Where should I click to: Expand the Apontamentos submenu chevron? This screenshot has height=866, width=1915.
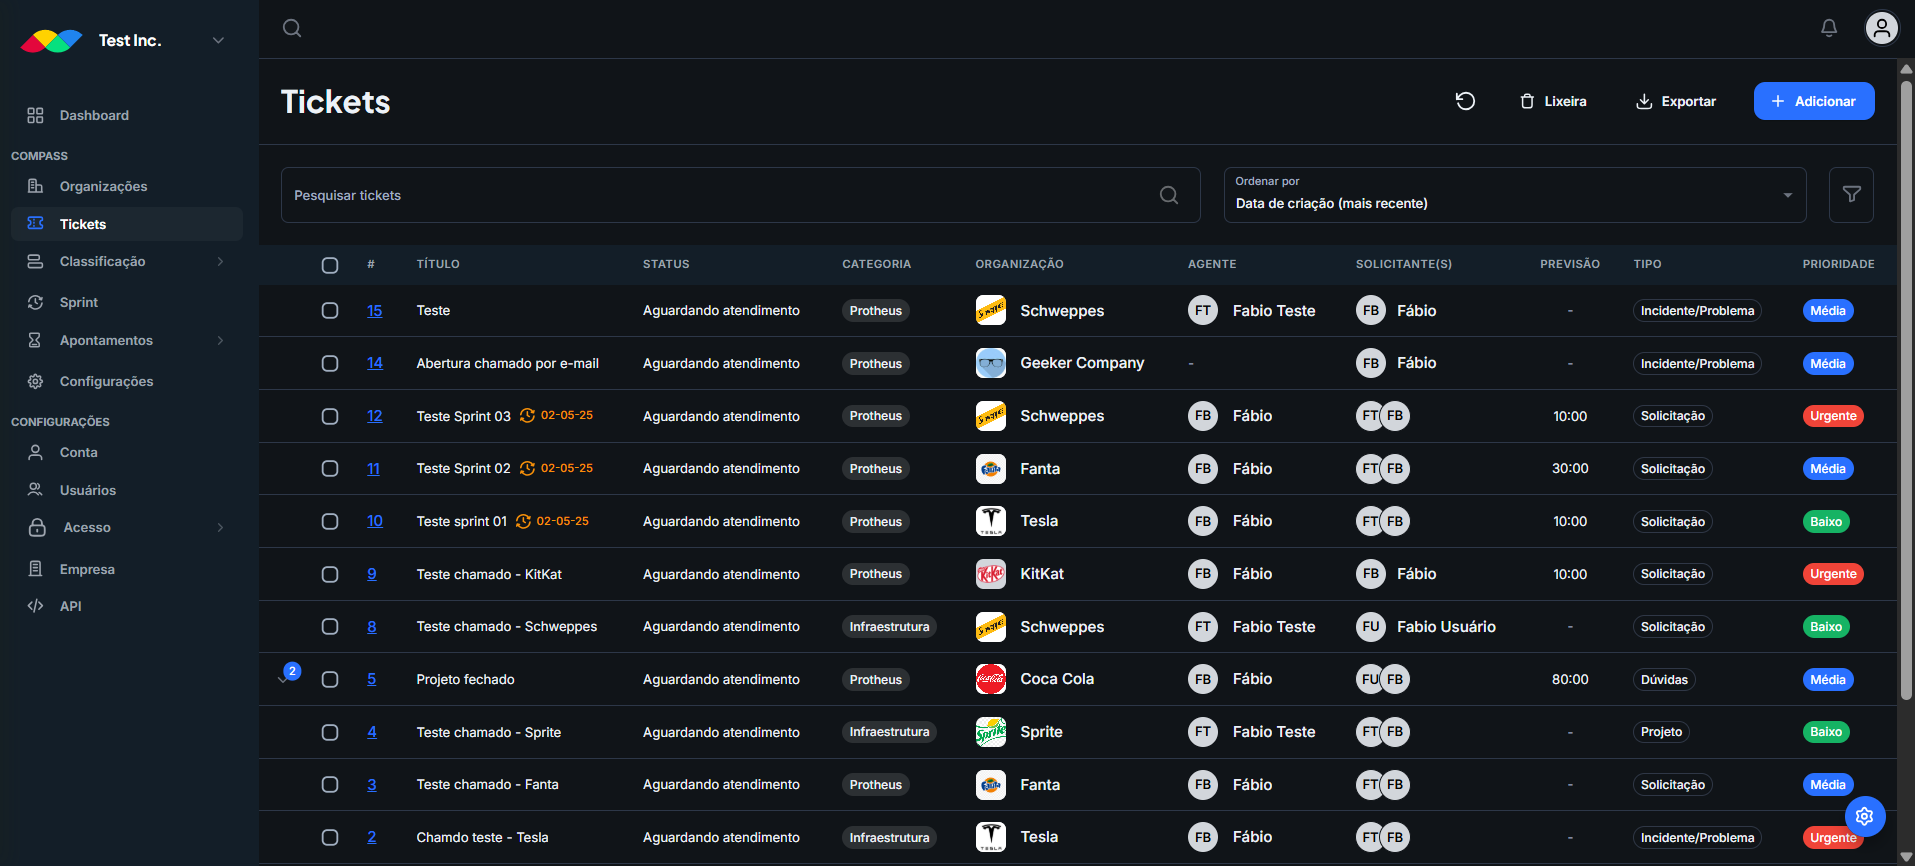(220, 341)
